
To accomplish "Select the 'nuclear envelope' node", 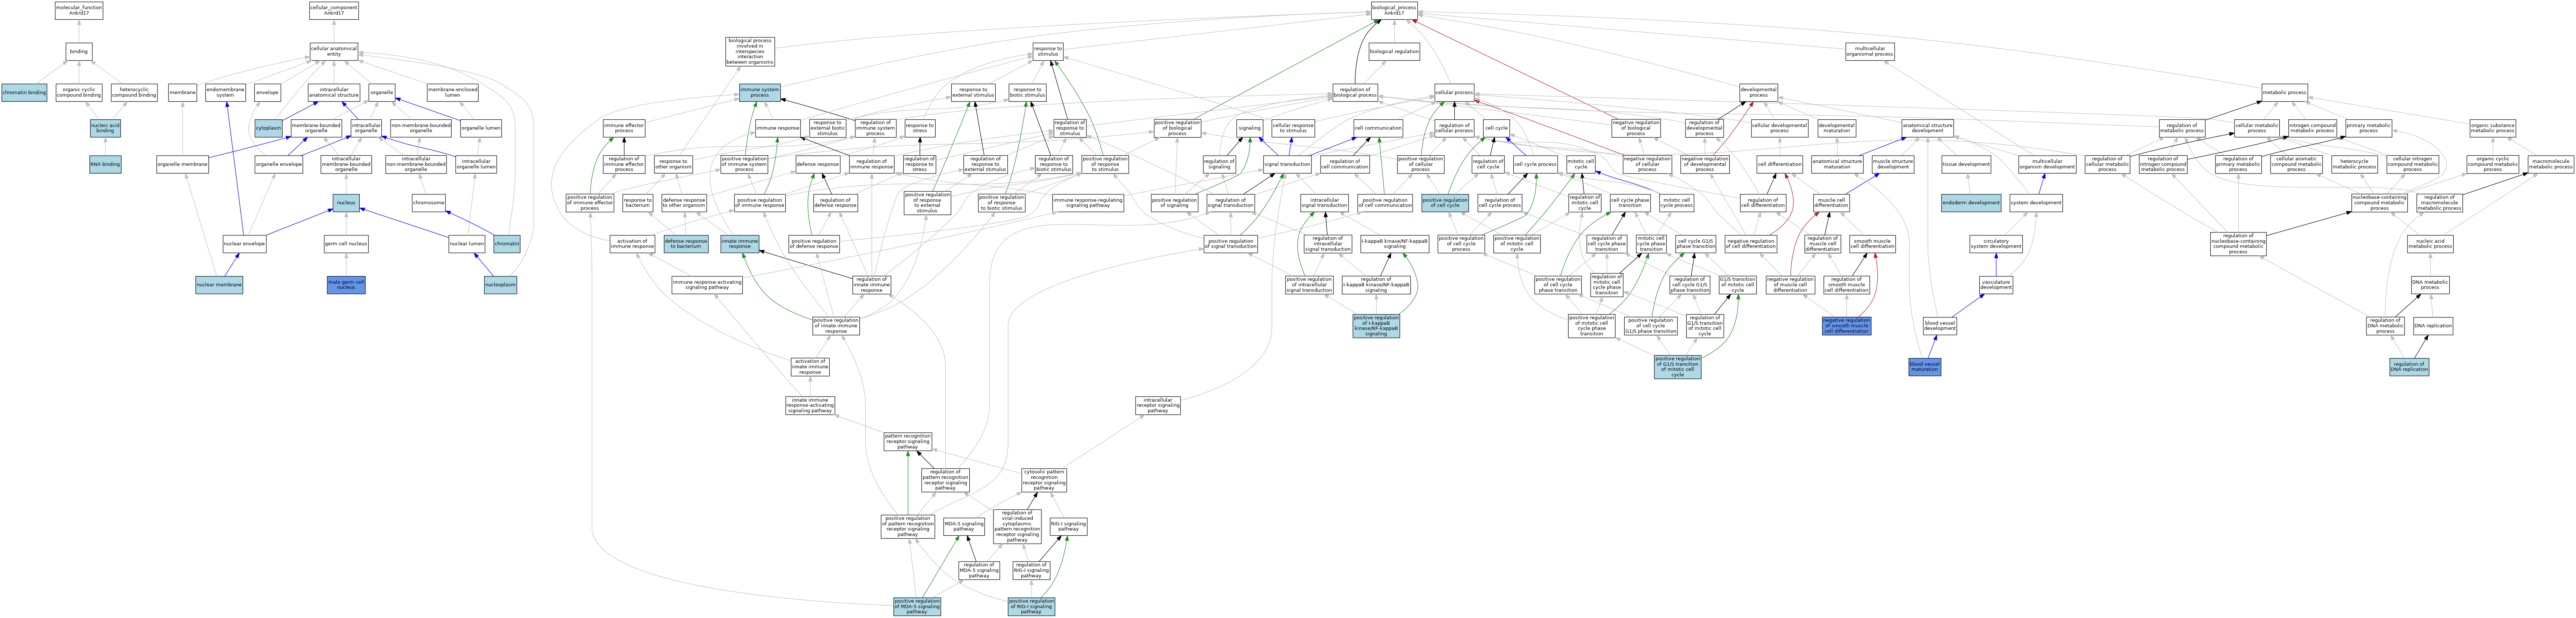I will [244, 244].
